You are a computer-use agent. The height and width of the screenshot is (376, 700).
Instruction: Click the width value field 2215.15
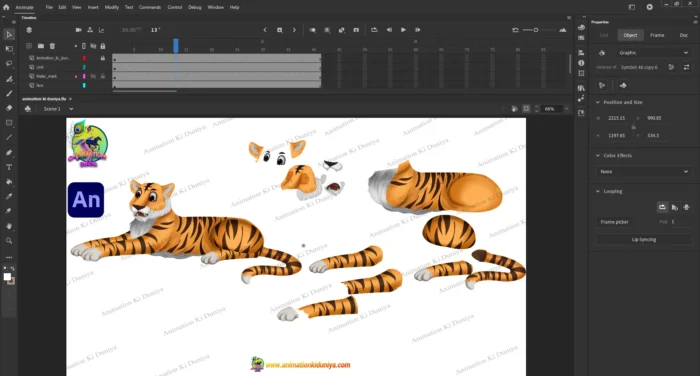pyautogui.click(x=617, y=118)
